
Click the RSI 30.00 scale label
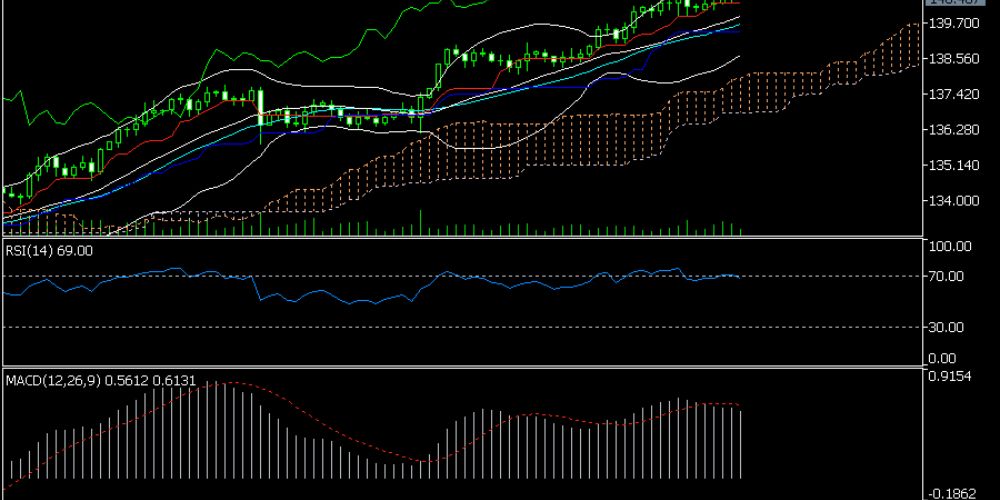point(946,327)
